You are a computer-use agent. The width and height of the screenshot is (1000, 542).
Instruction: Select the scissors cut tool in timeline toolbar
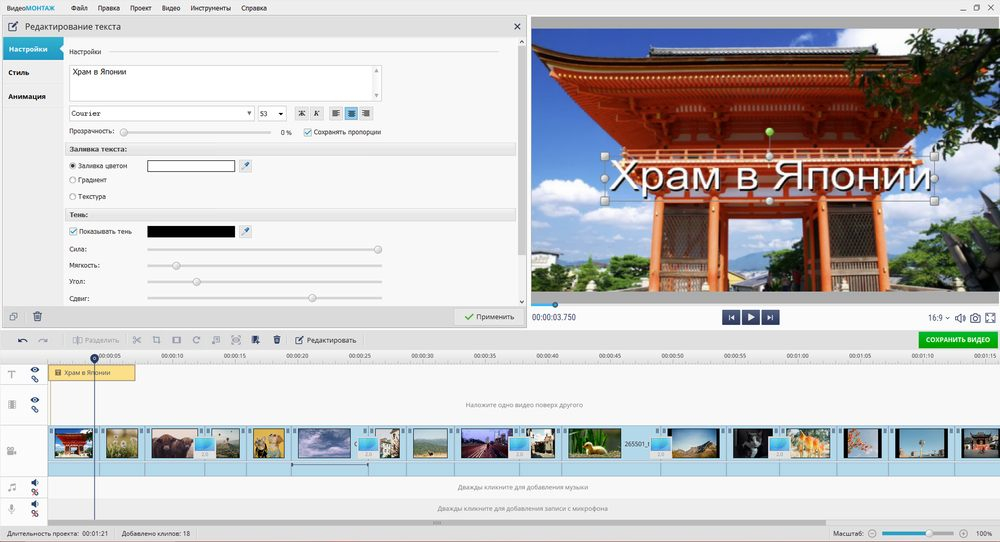point(136,340)
